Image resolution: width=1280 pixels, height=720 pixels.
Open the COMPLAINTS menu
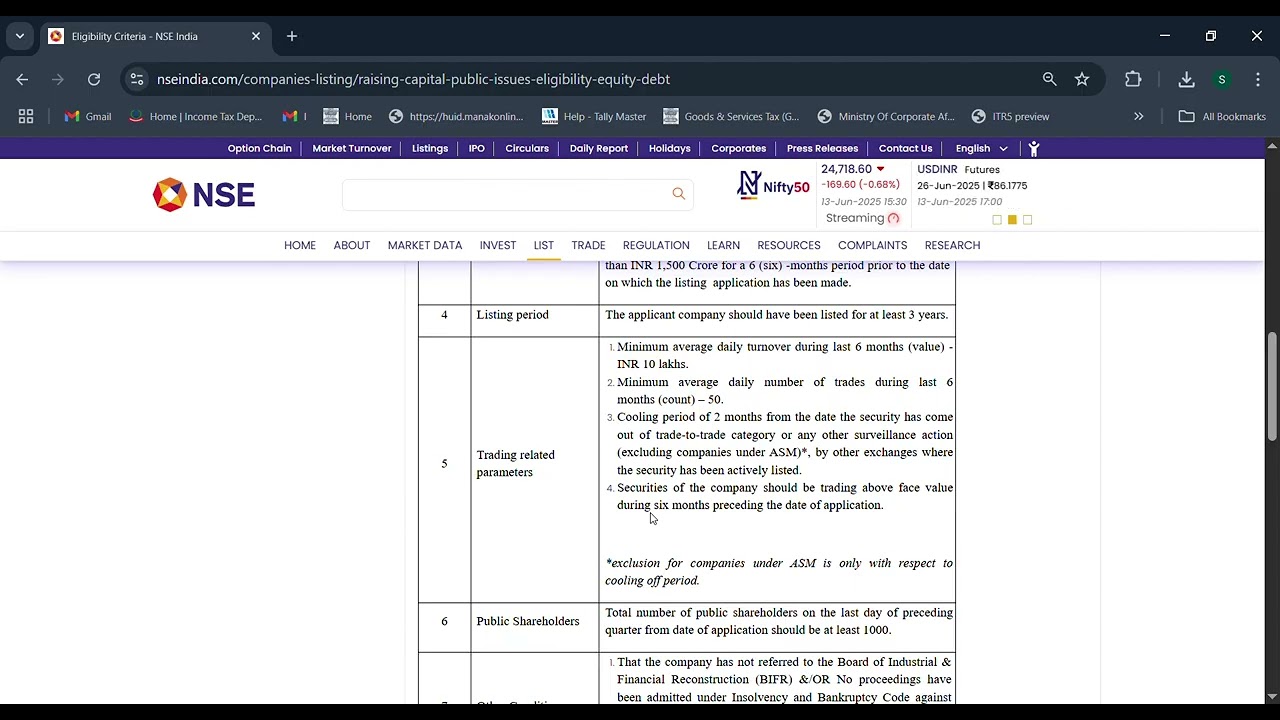873,245
